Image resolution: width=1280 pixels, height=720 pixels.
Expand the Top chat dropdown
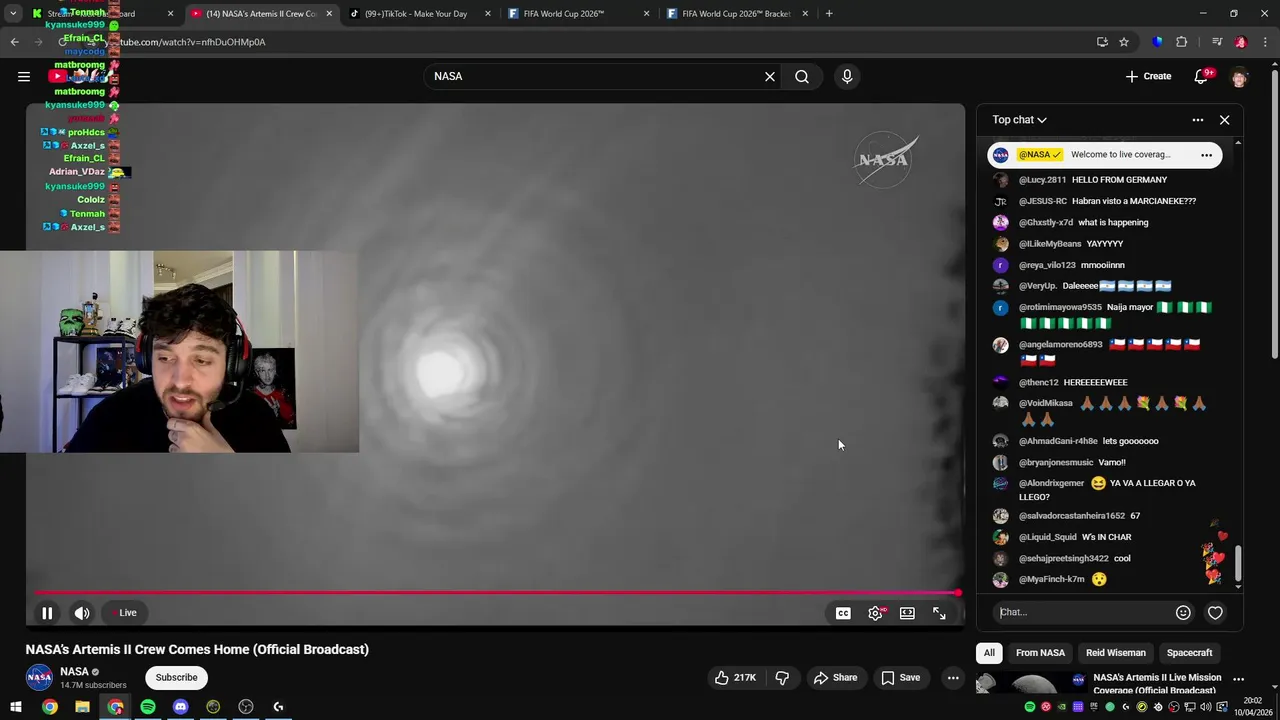(x=1019, y=120)
